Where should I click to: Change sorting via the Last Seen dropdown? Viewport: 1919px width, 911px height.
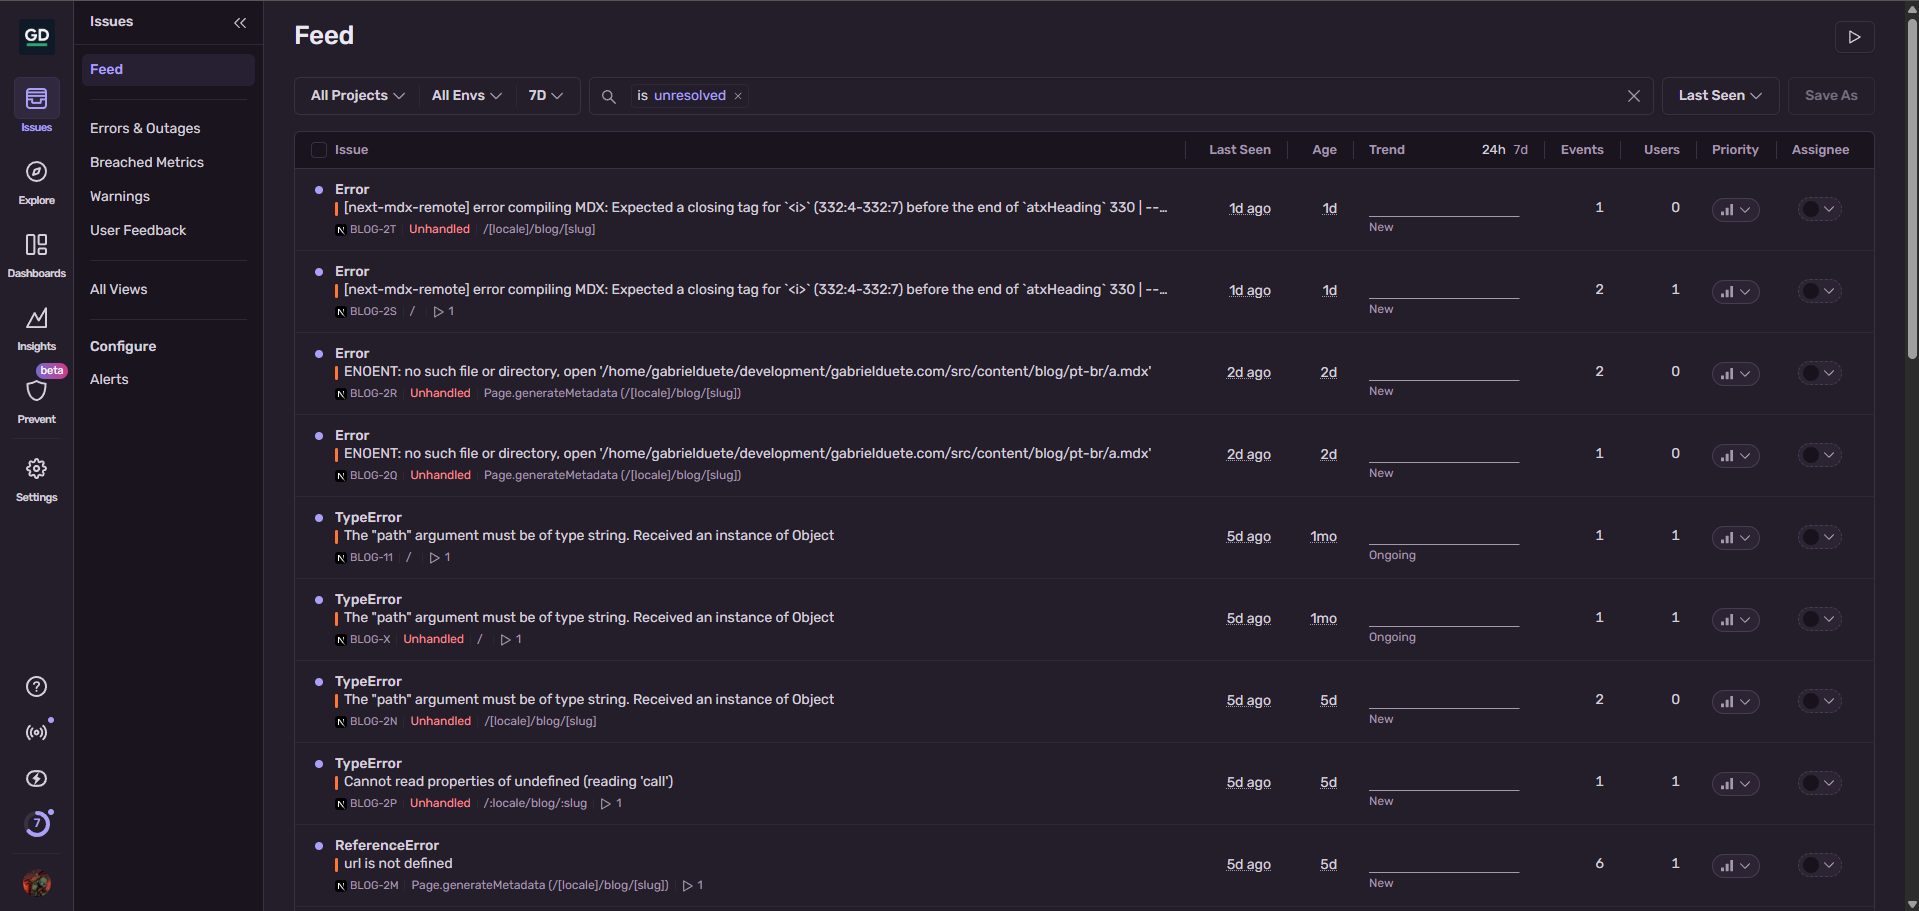click(x=1718, y=95)
